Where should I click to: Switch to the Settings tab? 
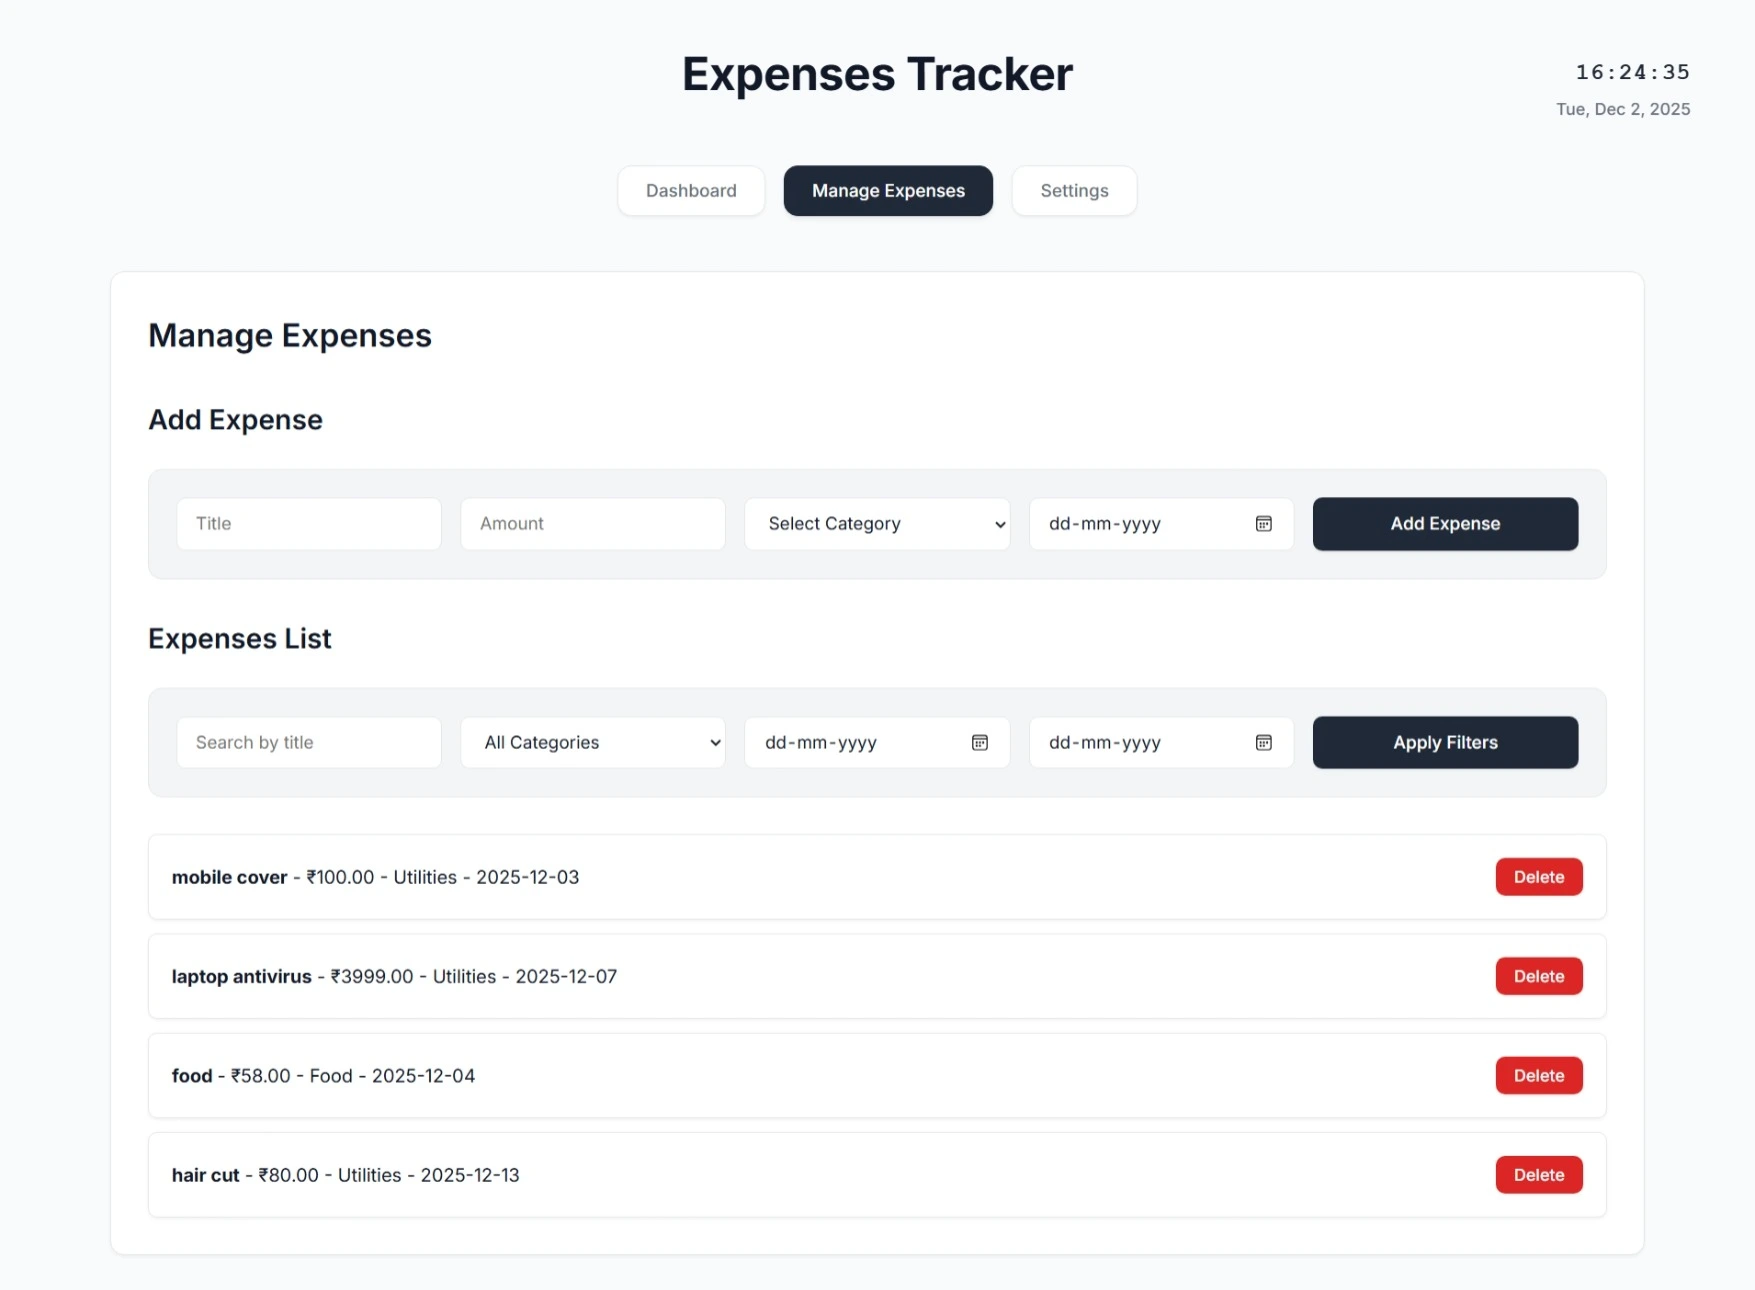pos(1074,190)
